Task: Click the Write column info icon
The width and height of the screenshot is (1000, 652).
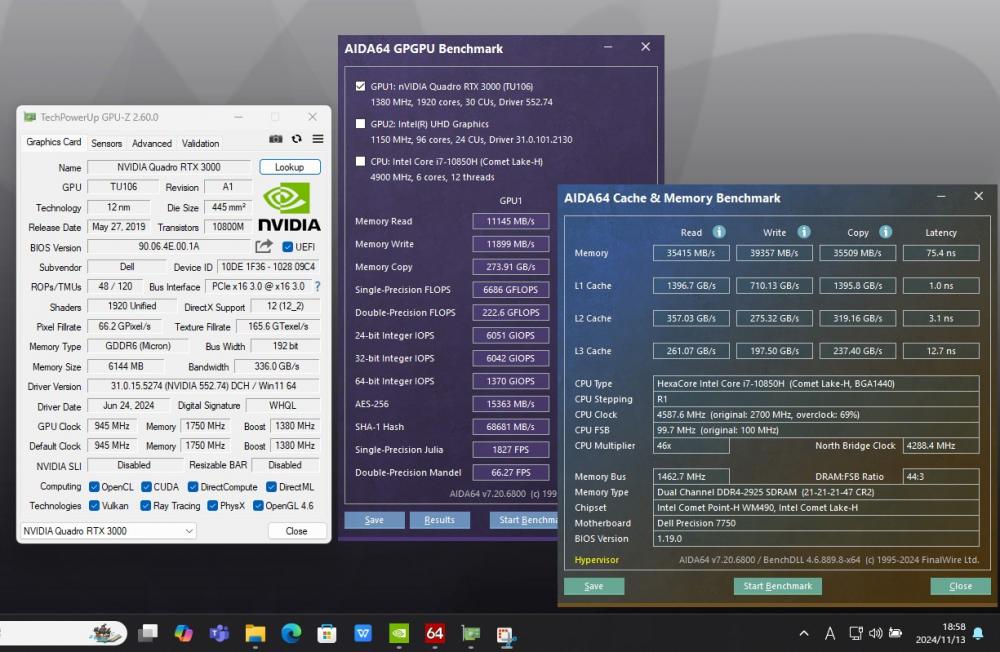Action: [x=803, y=232]
